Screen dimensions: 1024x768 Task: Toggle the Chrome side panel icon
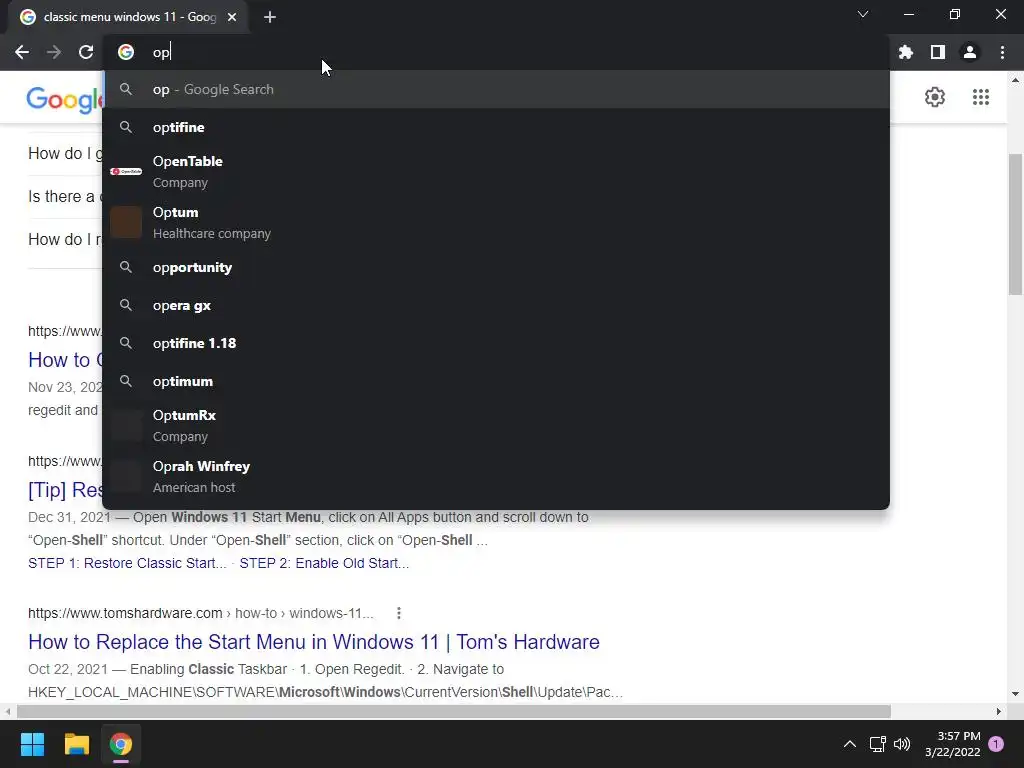coord(938,52)
